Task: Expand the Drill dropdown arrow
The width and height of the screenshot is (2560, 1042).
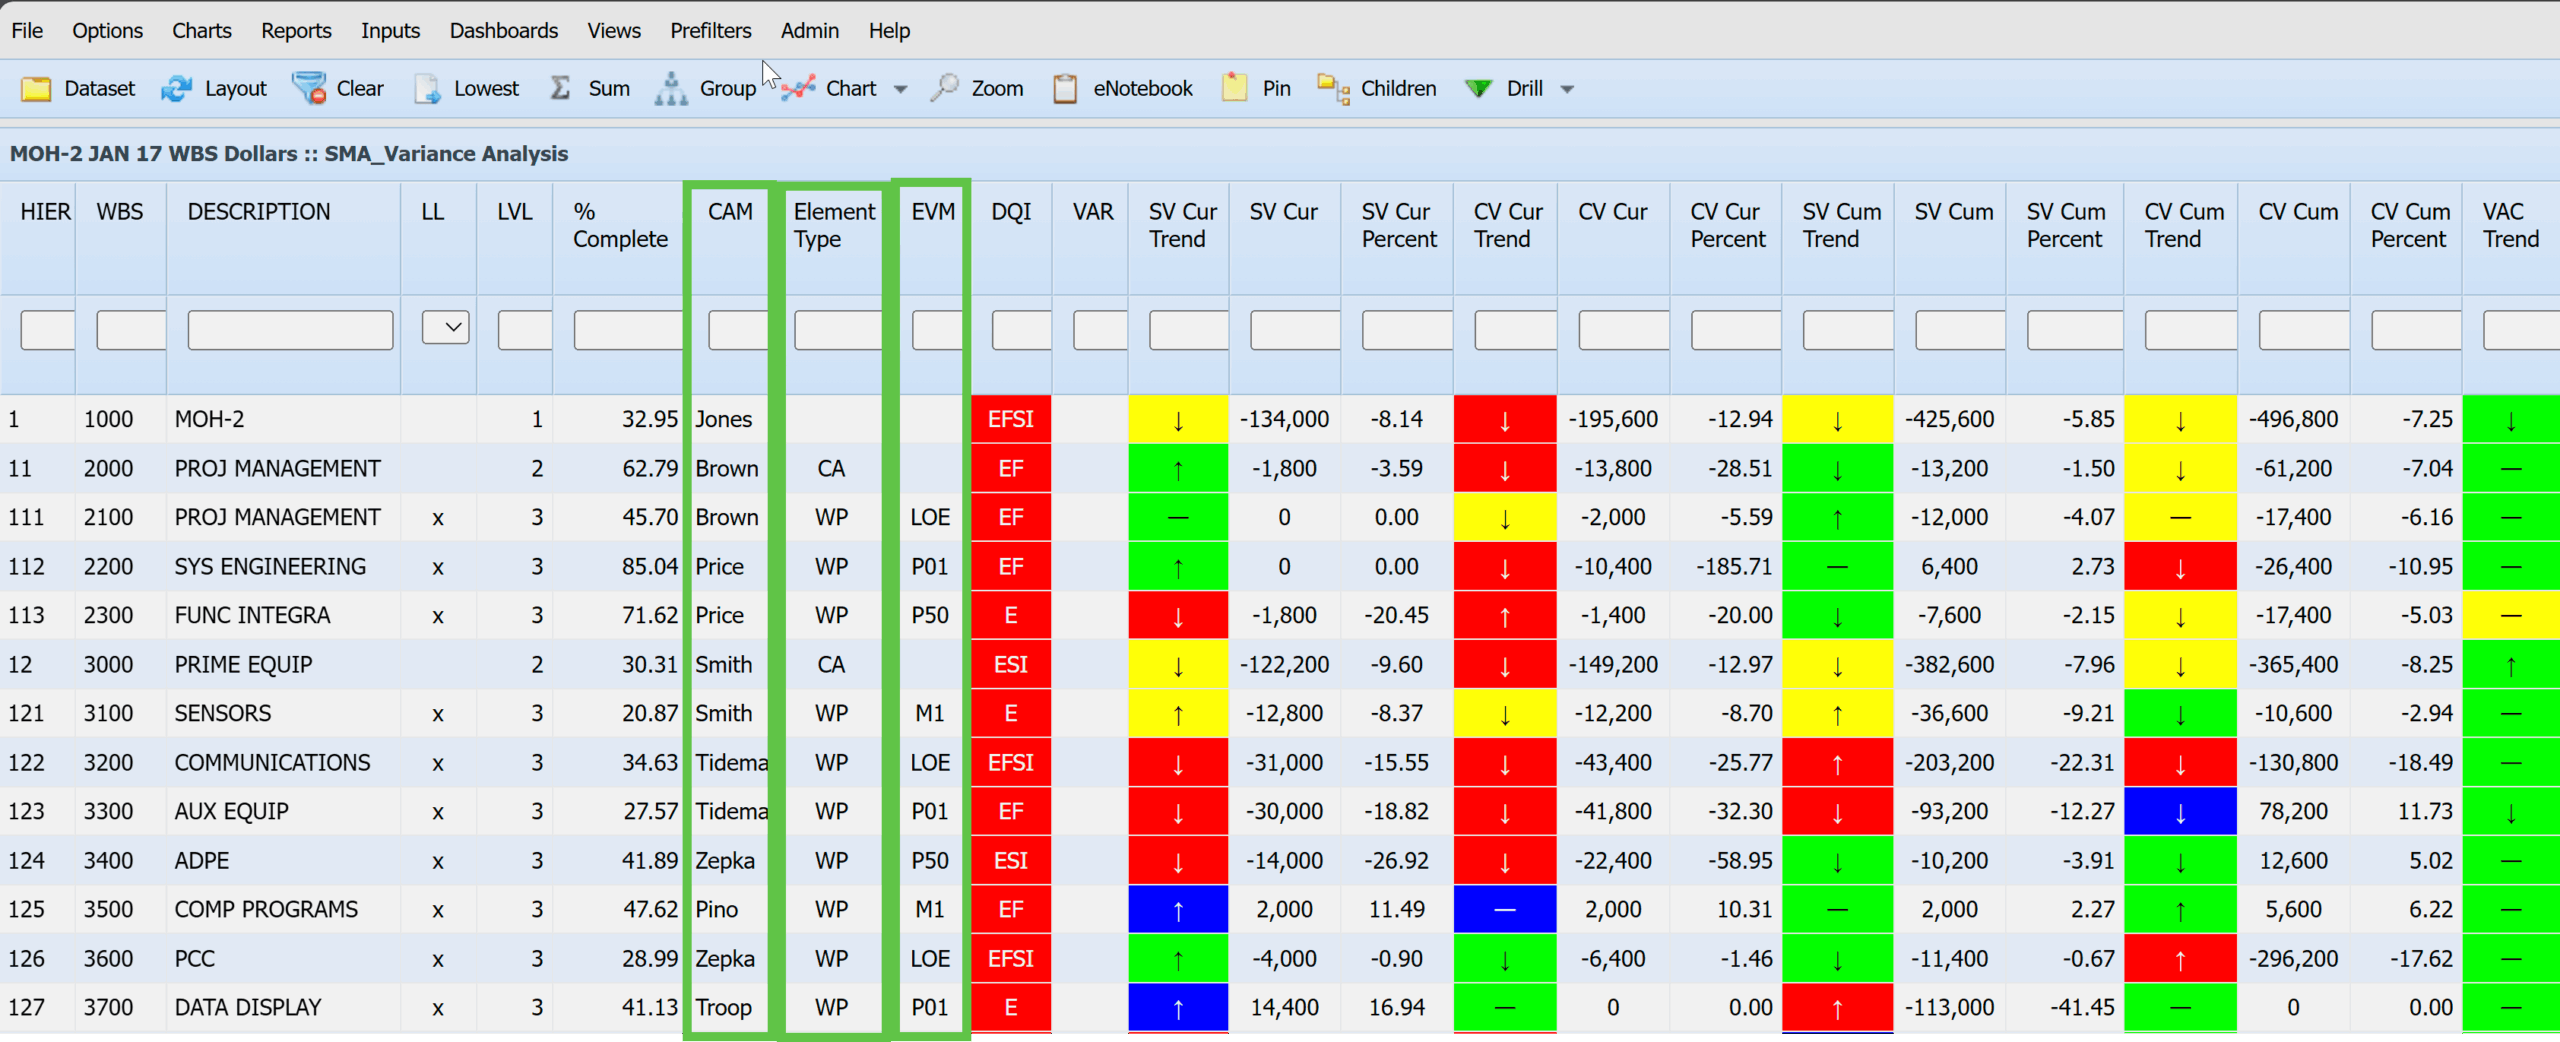Action: point(1567,89)
